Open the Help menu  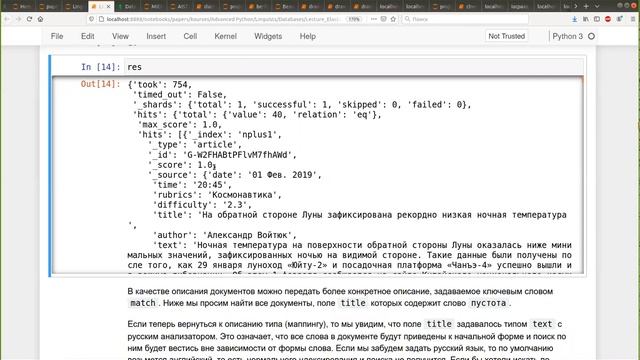tap(307, 36)
